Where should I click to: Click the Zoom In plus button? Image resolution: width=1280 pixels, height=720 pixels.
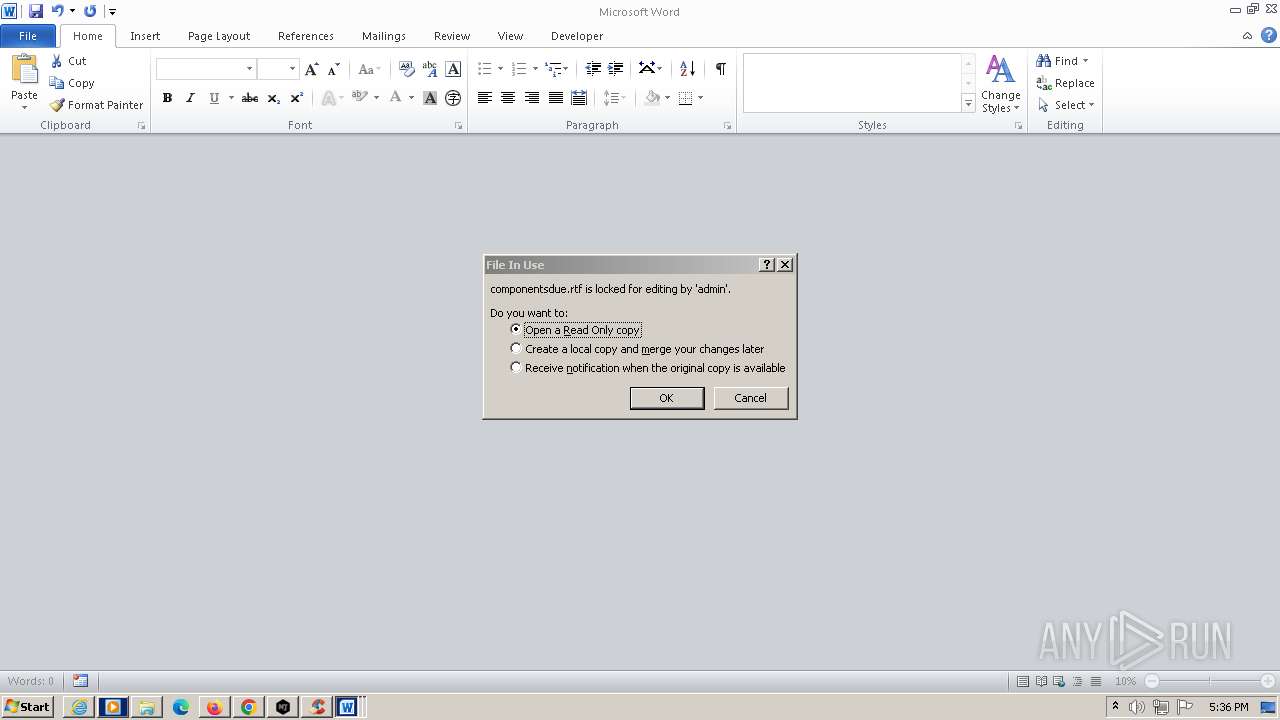1268,681
